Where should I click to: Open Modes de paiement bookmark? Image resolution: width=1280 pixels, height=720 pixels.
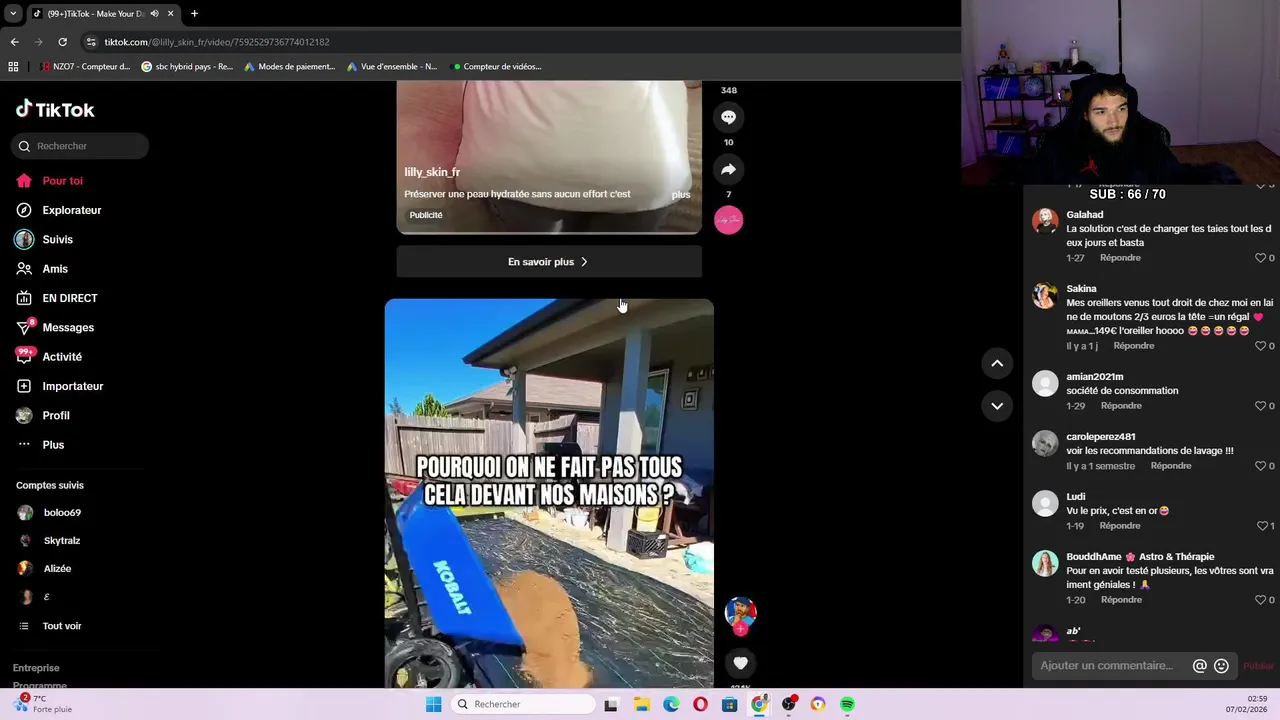coord(289,67)
